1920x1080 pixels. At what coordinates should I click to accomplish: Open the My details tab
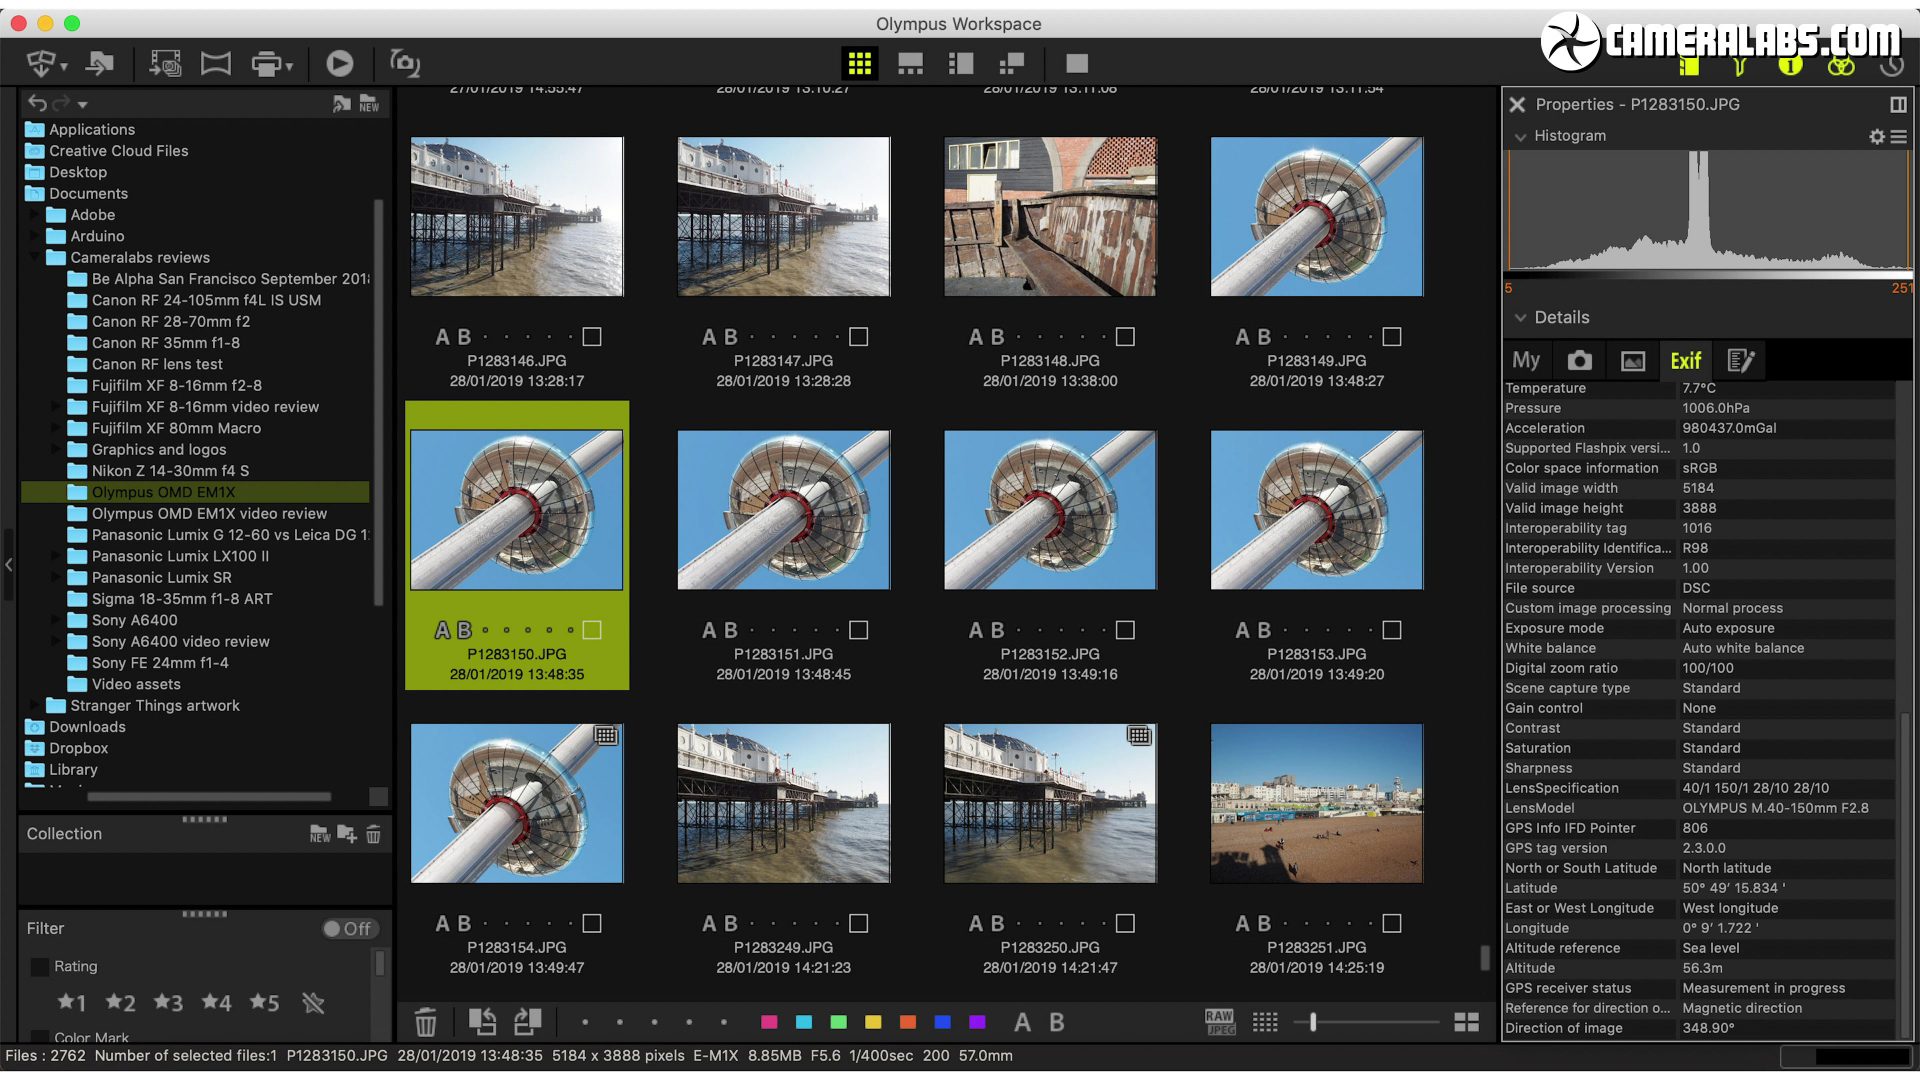[1526, 361]
